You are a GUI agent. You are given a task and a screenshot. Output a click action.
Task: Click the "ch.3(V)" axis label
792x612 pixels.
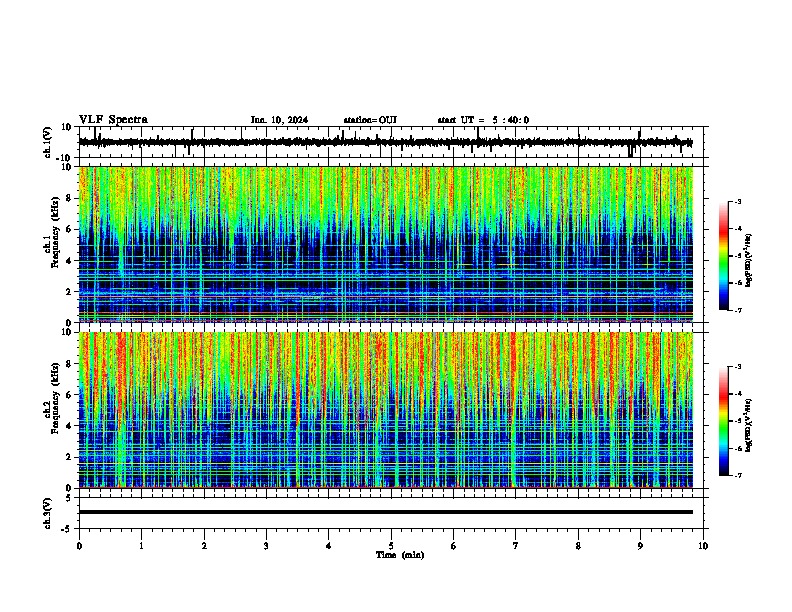47,514
